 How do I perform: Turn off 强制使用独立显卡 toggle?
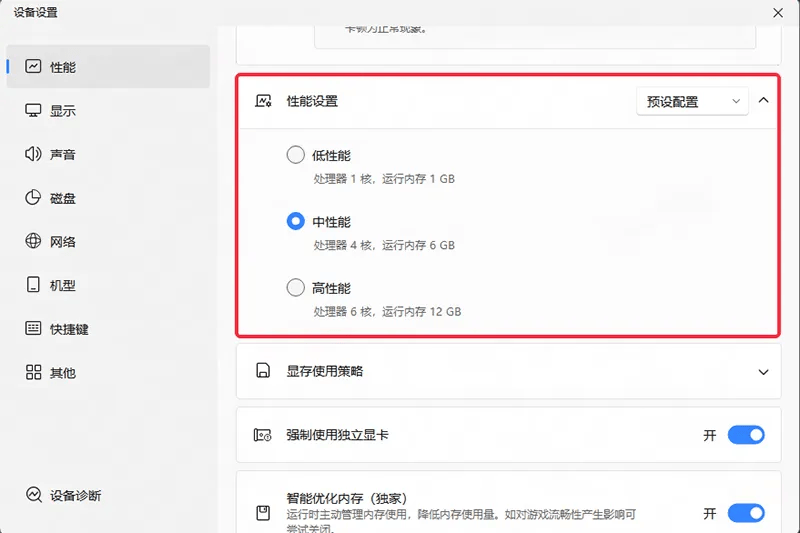point(745,435)
